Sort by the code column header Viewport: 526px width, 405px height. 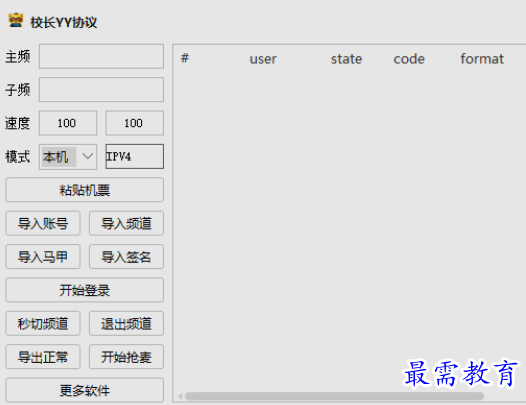pyautogui.click(x=409, y=59)
